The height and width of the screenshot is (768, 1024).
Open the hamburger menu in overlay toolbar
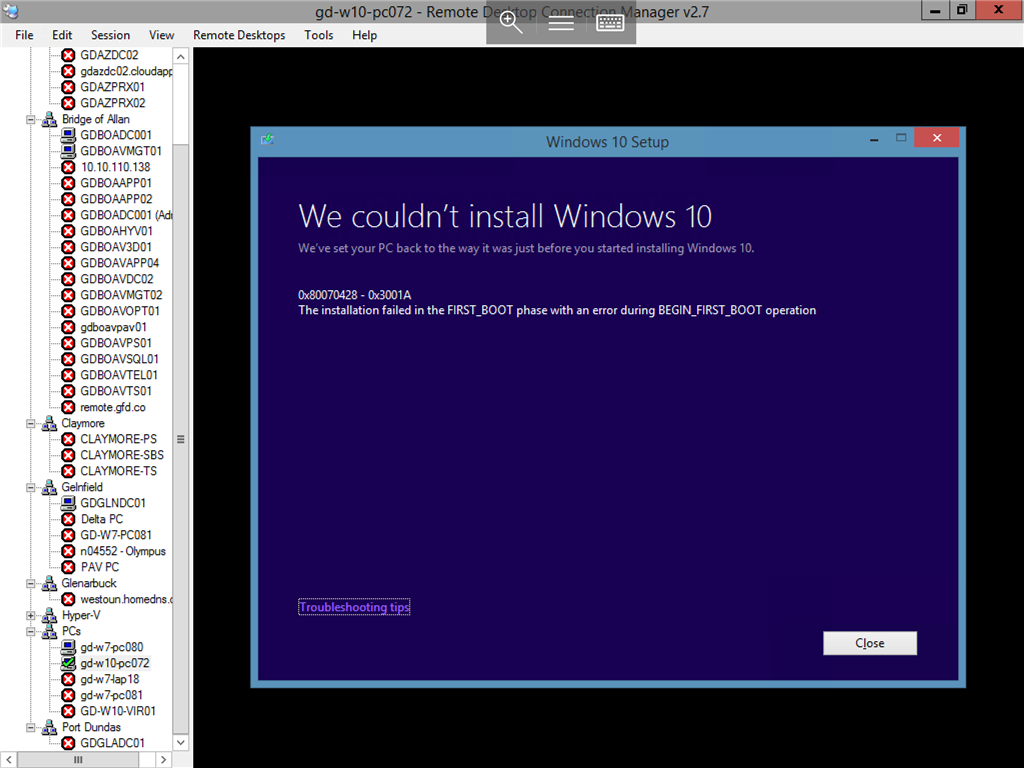[561, 24]
